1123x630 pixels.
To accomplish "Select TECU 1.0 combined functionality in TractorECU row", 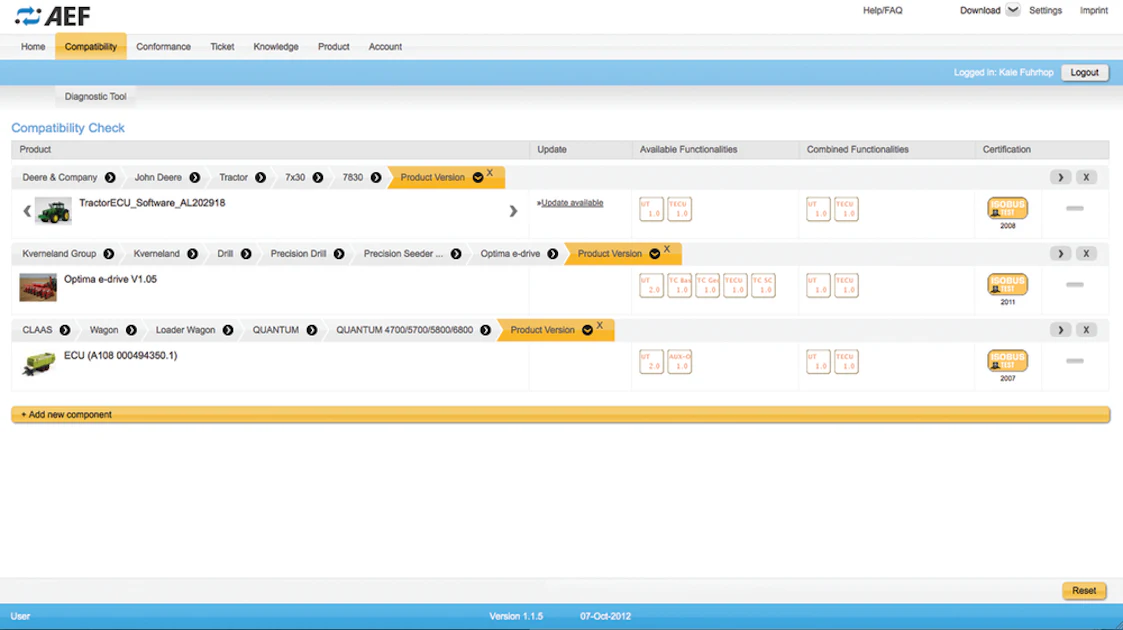I will click(x=846, y=209).
